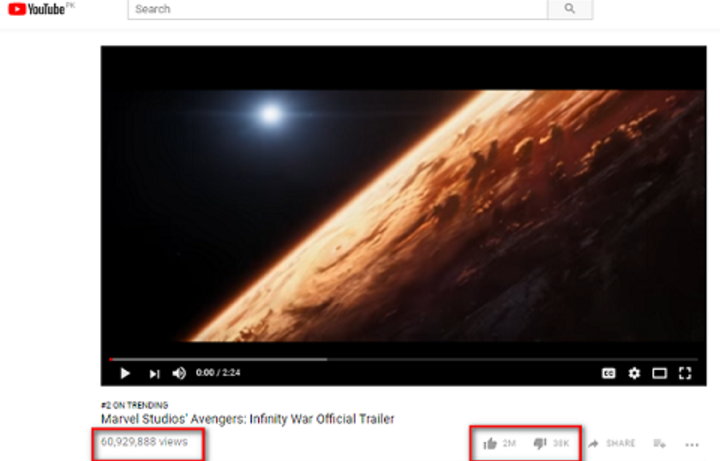
Task: Open the add to playlist menu
Action: pos(659,444)
